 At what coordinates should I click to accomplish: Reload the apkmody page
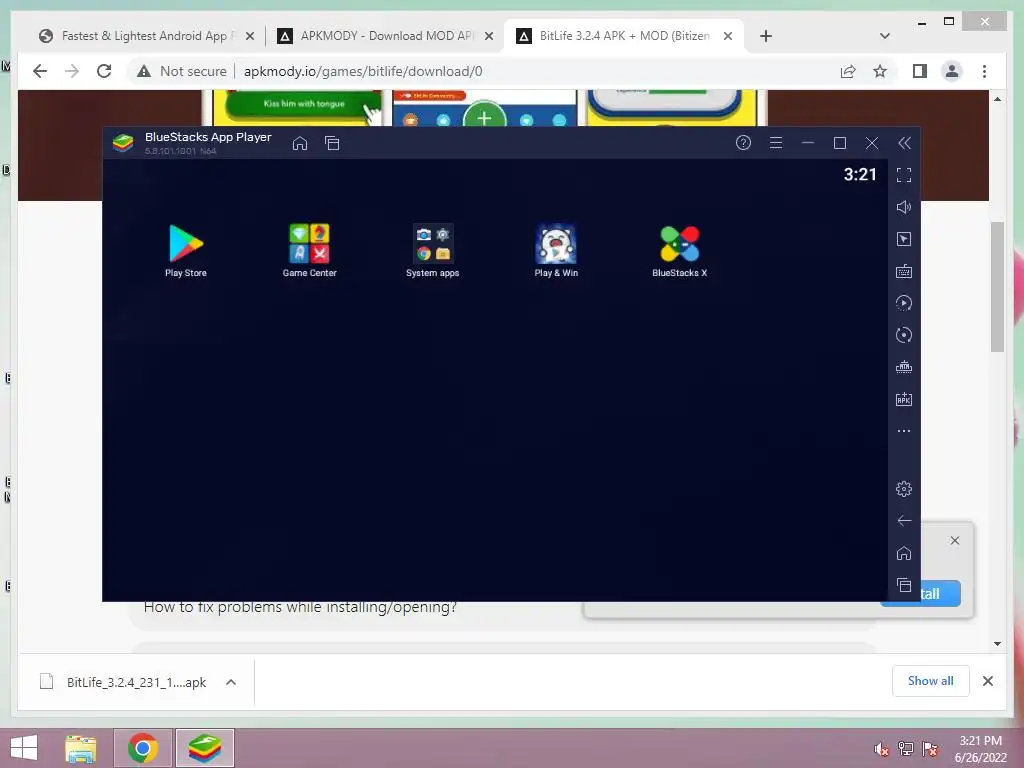tap(104, 71)
